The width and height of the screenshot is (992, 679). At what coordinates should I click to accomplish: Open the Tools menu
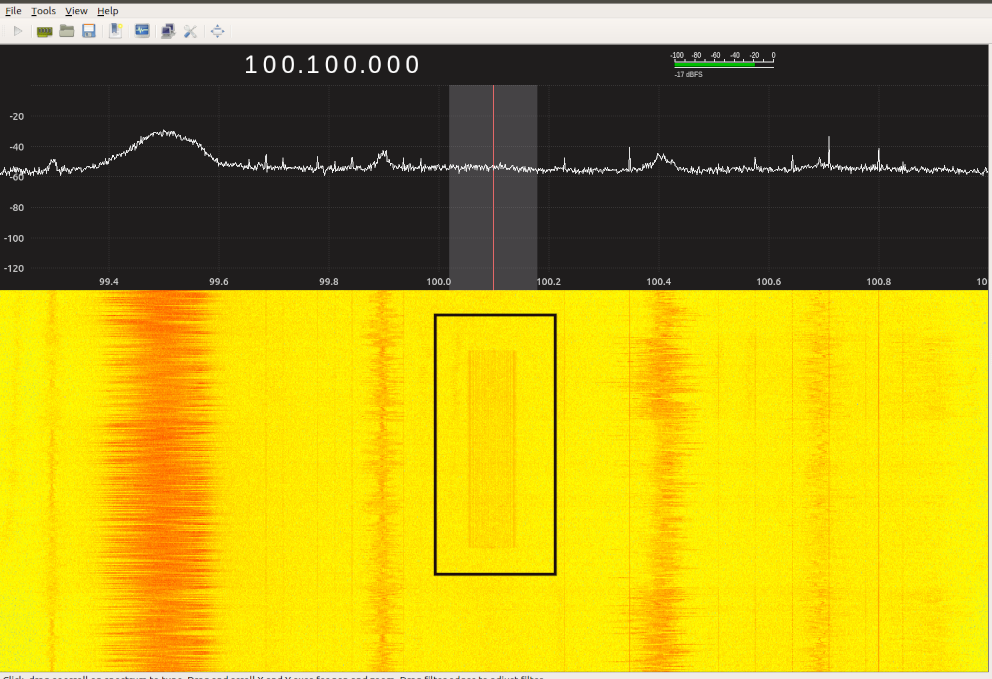[43, 11]
